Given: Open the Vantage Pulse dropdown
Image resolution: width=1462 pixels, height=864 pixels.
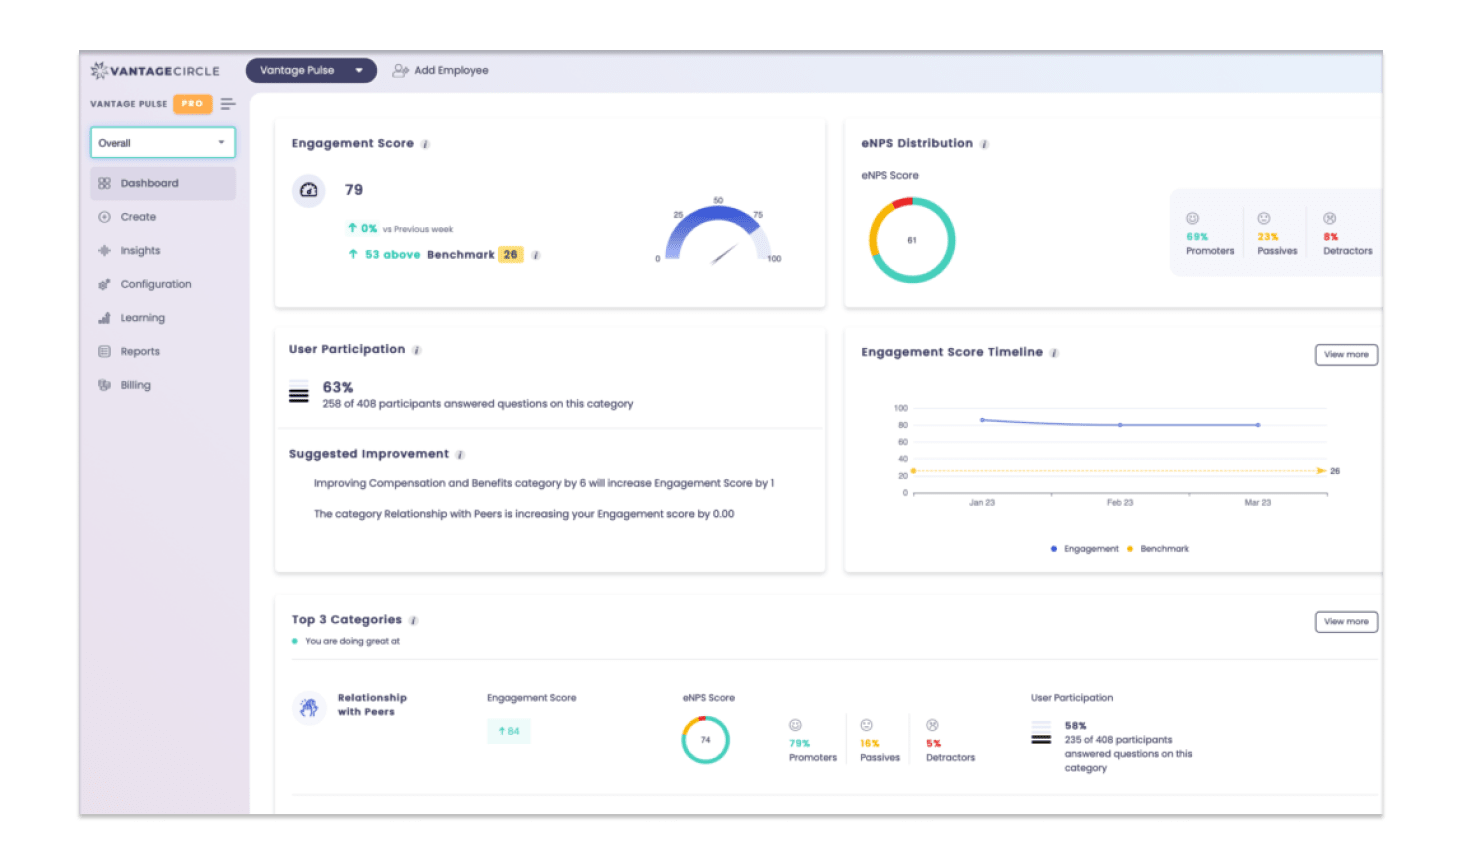Looking at the screenshot, I should (311, 71).
